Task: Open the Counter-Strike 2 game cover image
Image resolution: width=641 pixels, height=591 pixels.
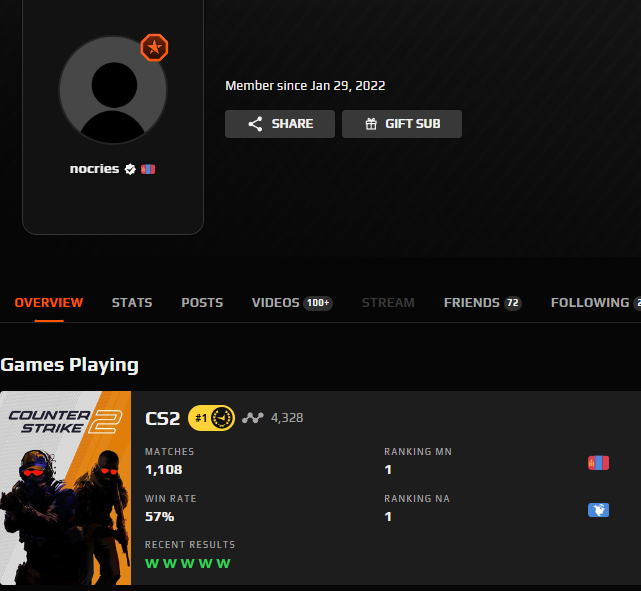Action: tap(65, 488)
